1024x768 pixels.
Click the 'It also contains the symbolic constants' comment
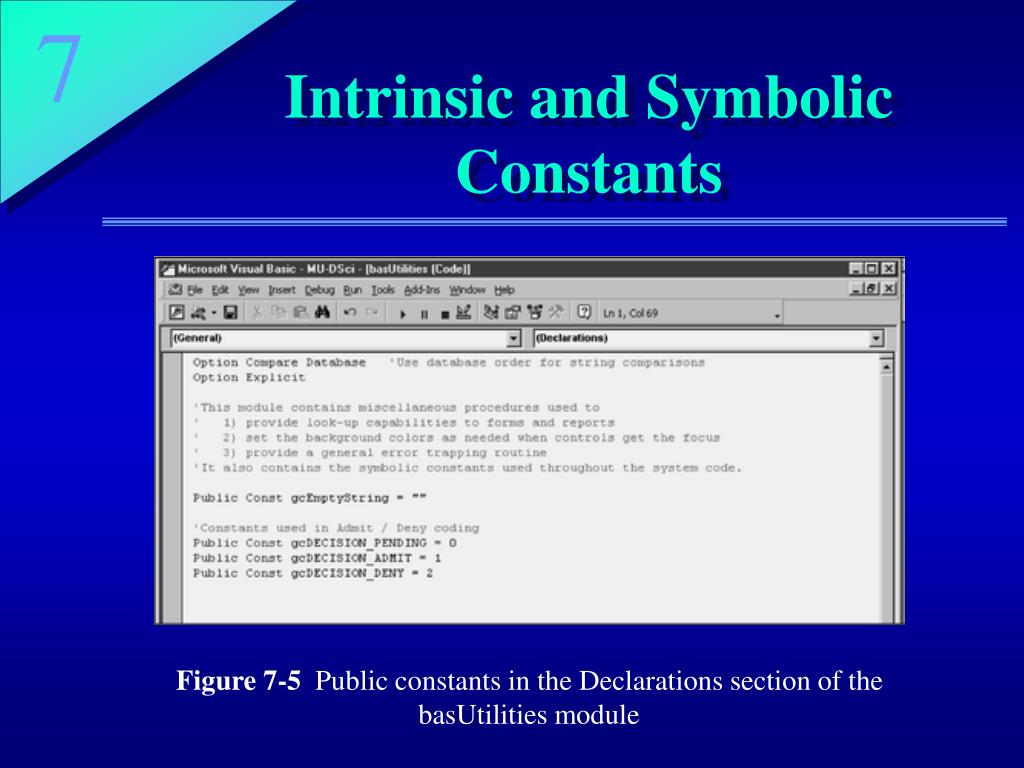(467, 468)
